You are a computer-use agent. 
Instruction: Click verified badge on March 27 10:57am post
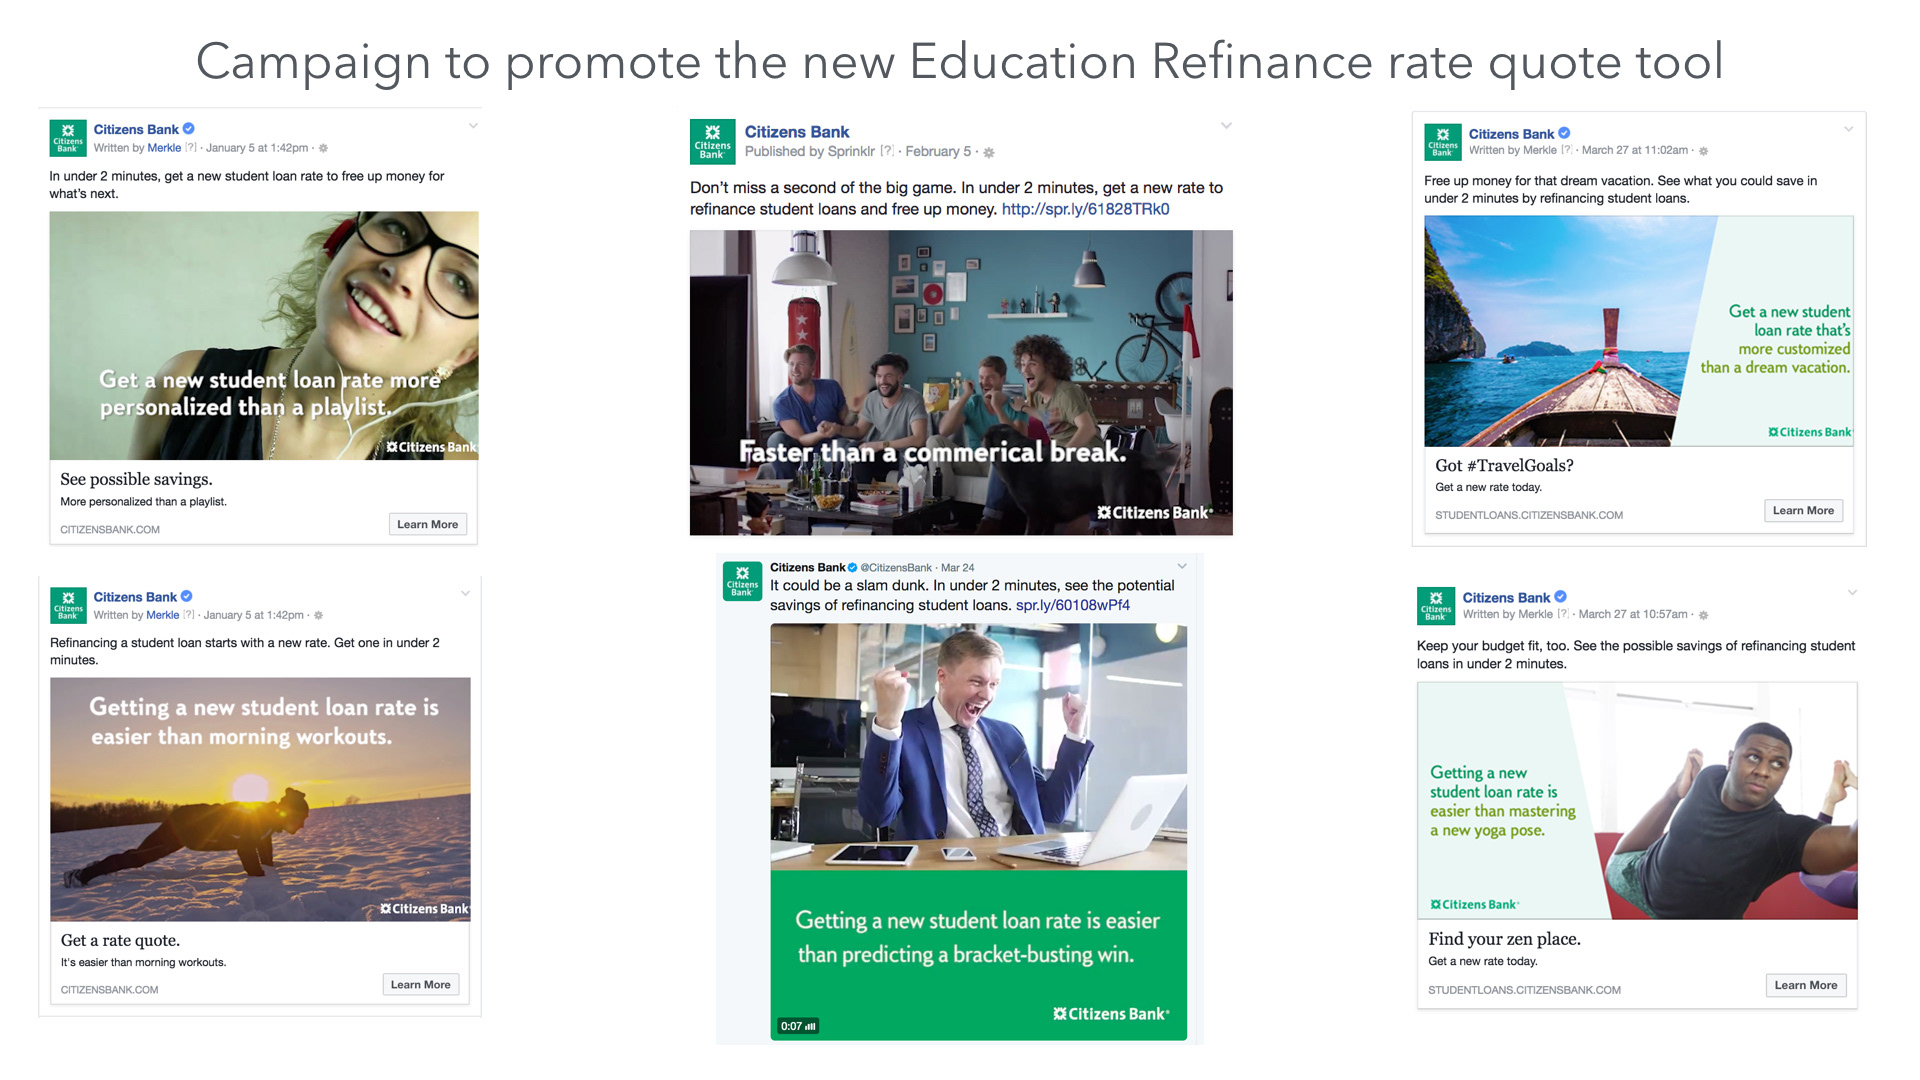[x=1560, y=597]
